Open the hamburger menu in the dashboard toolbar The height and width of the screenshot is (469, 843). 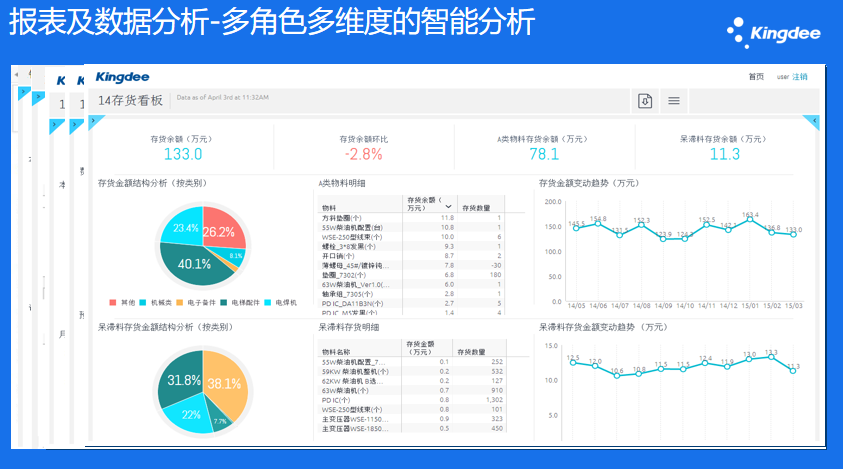[x=674, y=101]
